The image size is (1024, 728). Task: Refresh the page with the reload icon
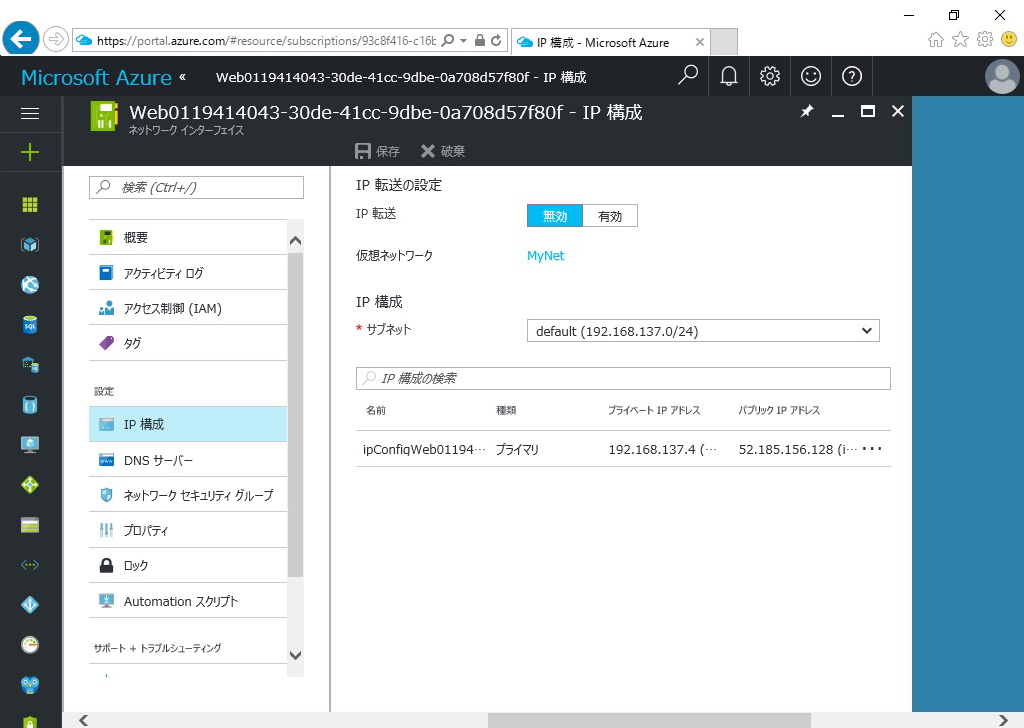(496, 40)
